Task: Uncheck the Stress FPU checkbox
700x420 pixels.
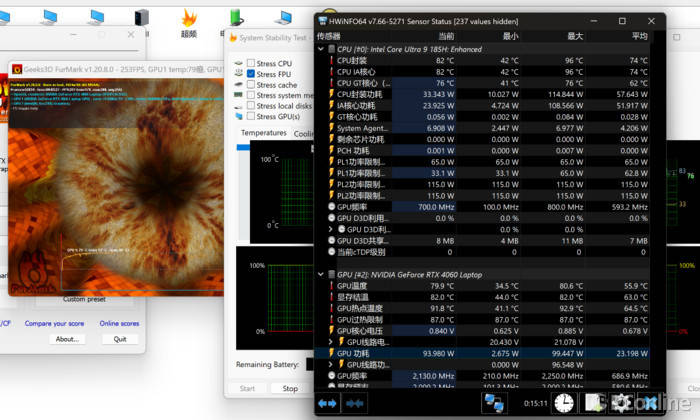Action: 251,74
